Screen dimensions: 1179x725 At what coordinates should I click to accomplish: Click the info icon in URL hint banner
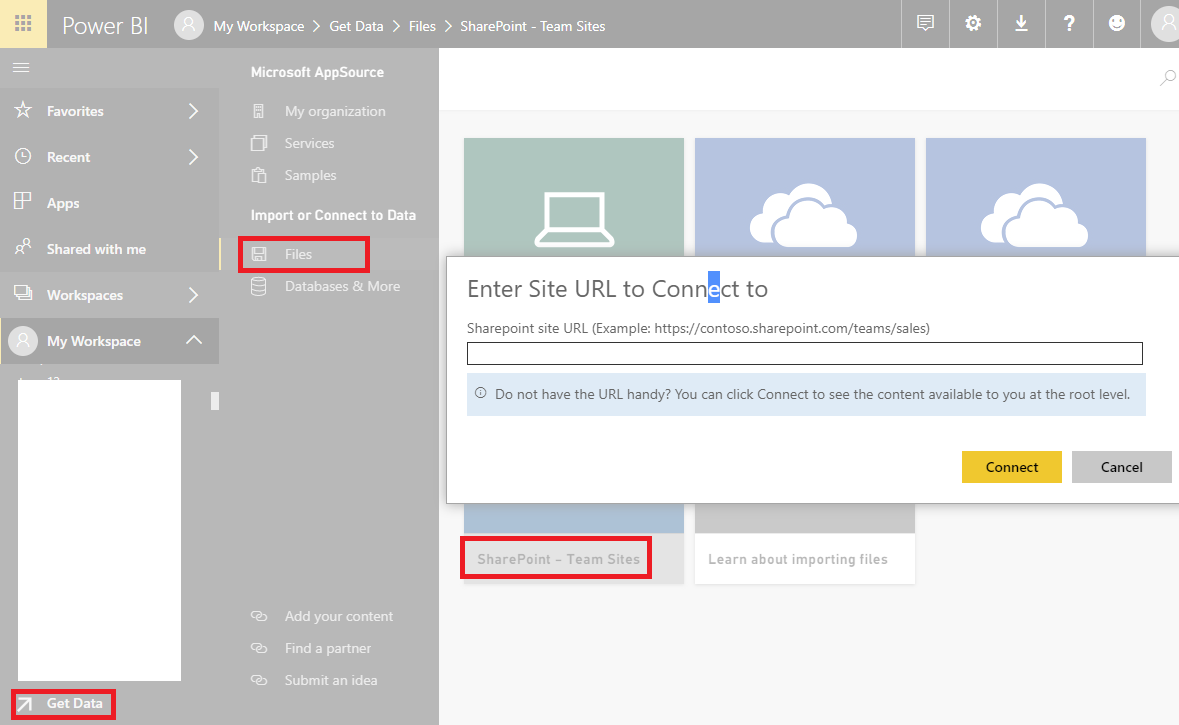480,393
